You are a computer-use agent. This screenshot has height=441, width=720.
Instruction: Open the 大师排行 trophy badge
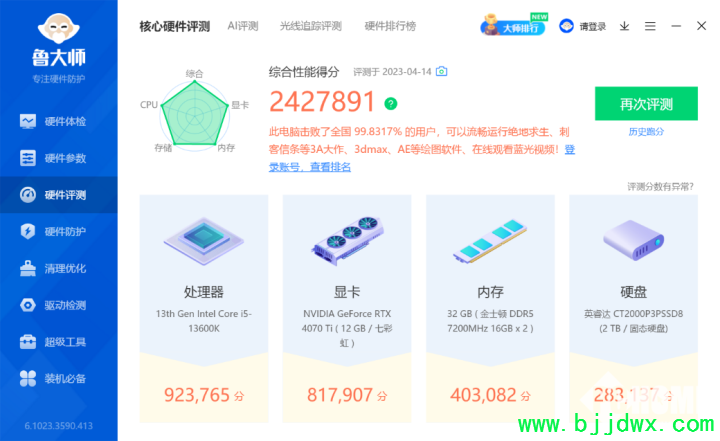[x=514, y=25]
